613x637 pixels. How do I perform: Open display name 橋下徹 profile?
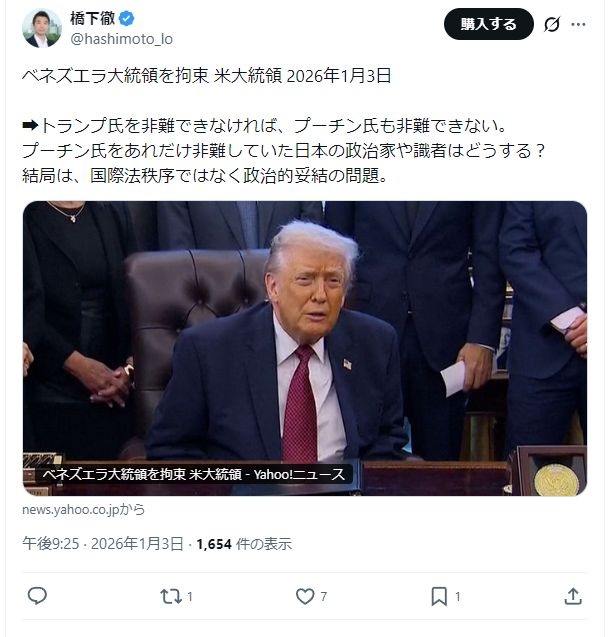[x=93, y=18]
